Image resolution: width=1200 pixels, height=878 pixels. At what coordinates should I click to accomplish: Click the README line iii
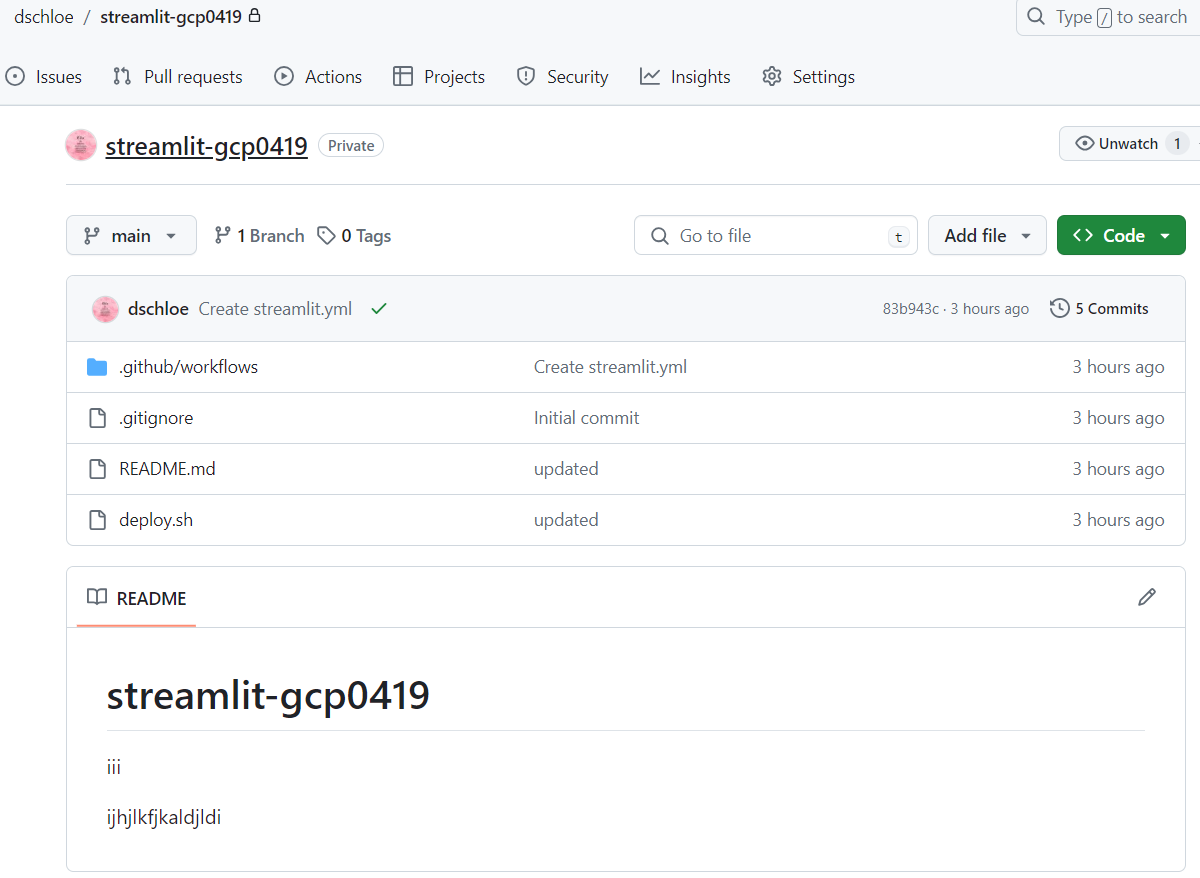tap(114, 767)
